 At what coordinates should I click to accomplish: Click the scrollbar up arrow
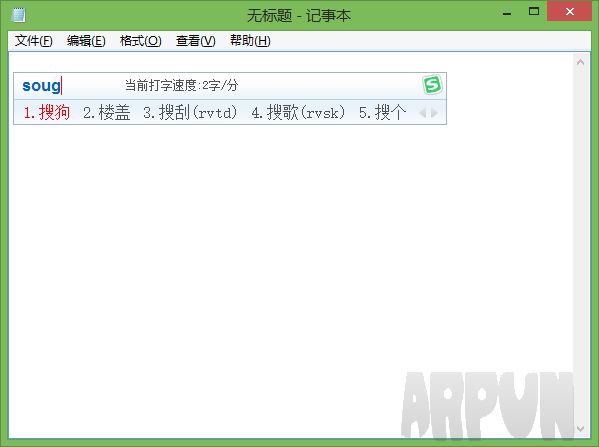580,62
